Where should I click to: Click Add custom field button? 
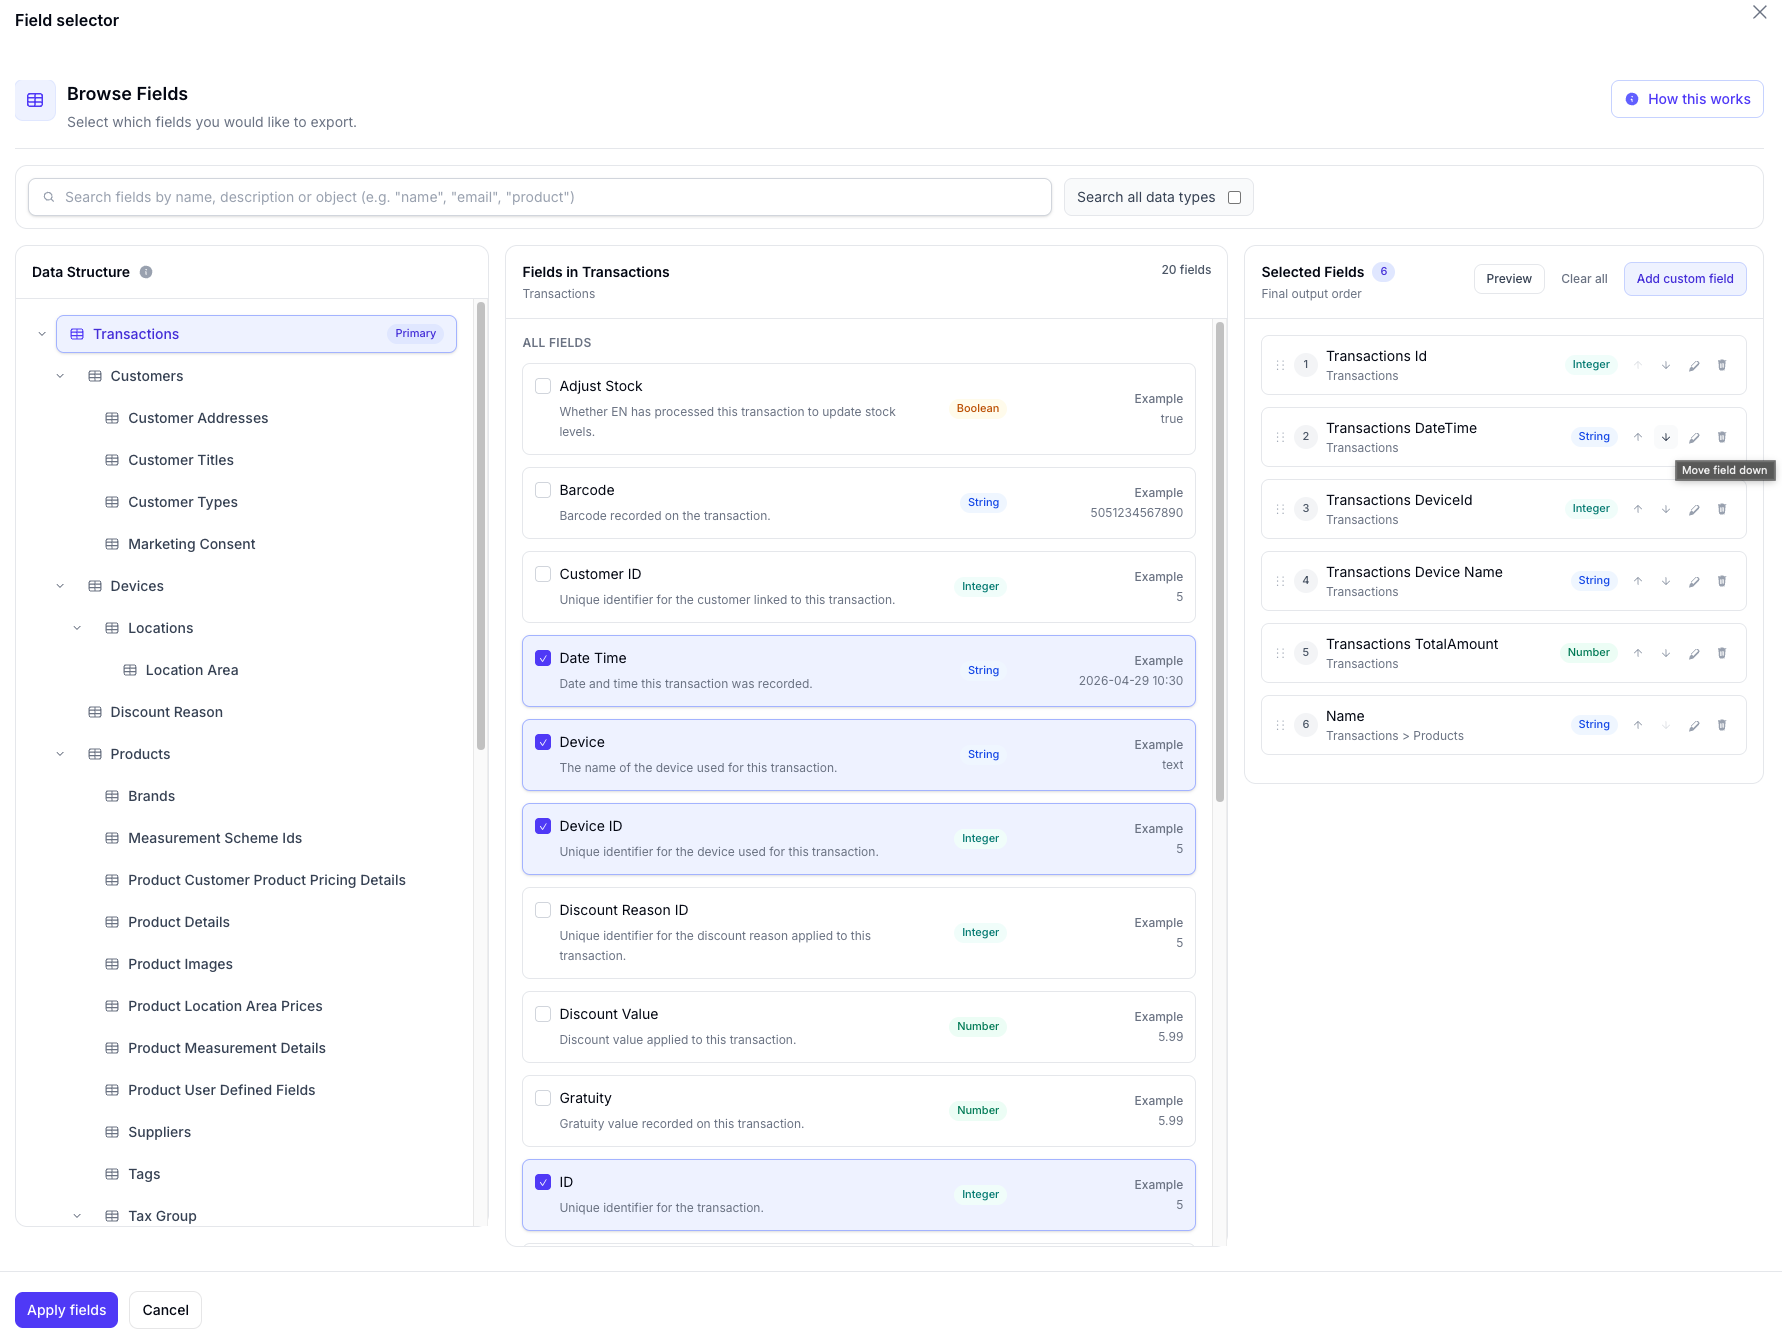point(1685,279)
